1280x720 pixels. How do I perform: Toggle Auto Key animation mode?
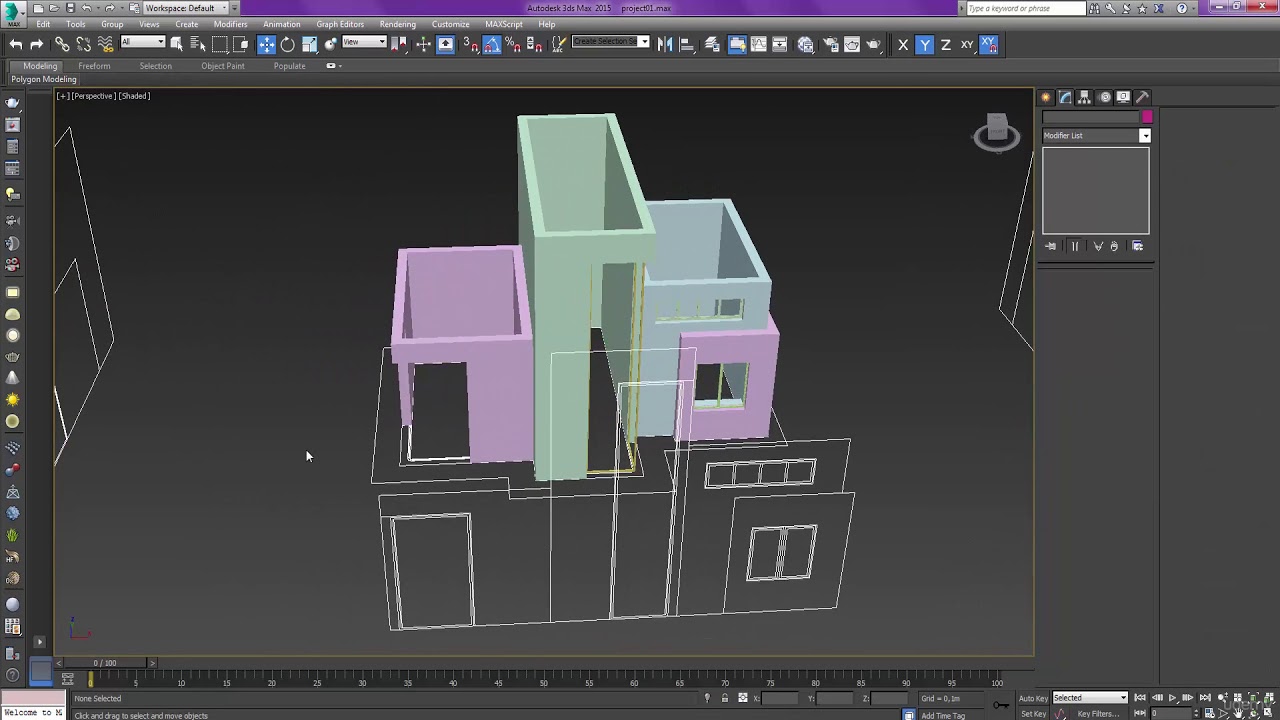pyautogui.click(x=1033, y=698)
